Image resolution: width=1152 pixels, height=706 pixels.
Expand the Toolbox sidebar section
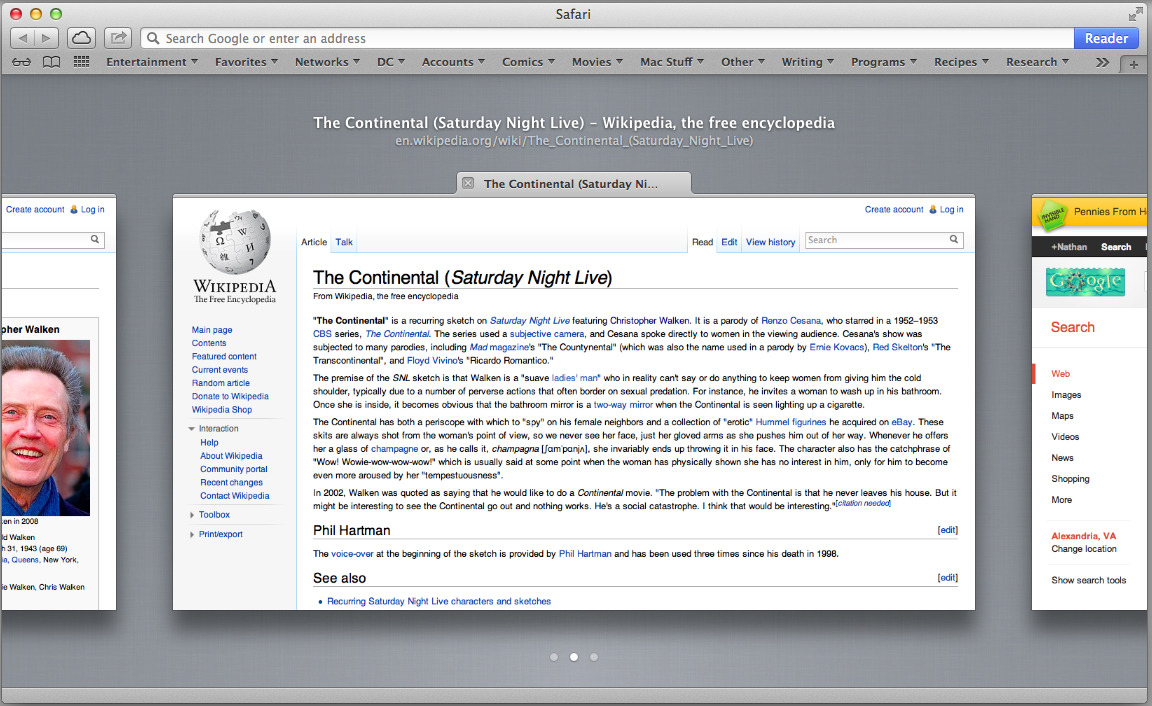click(210, 515)
